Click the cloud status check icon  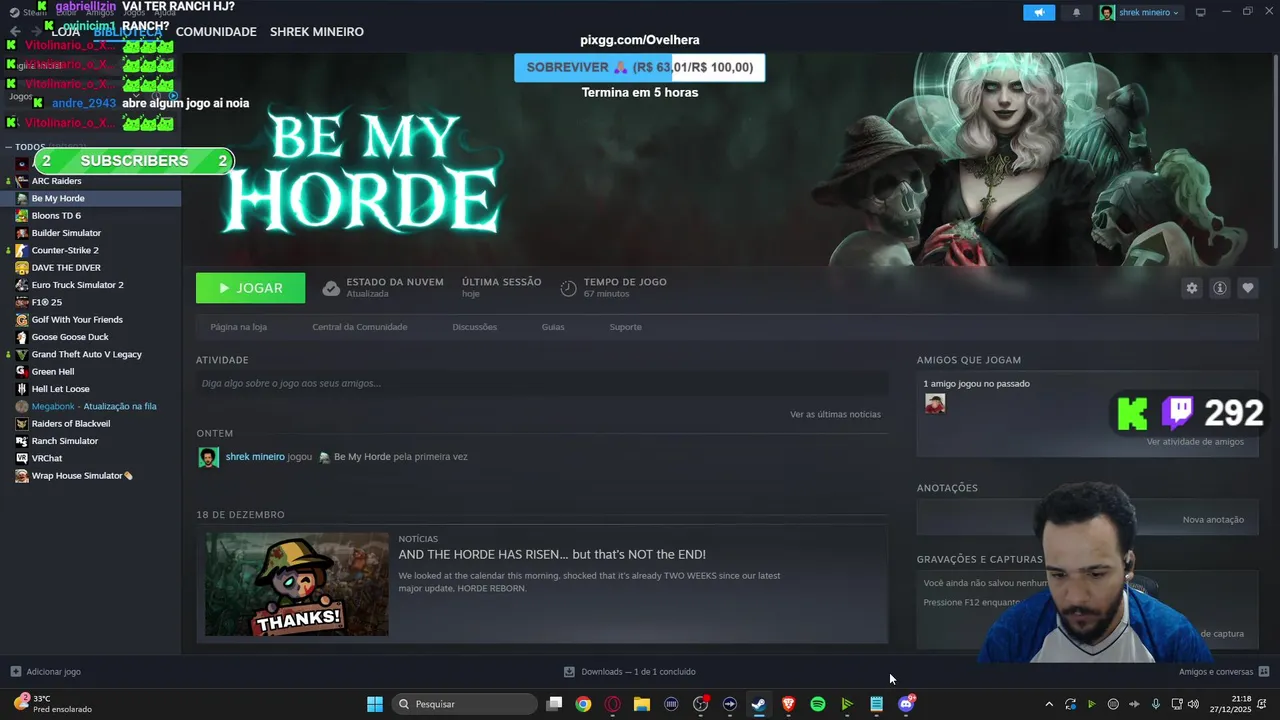tap(331, 288)
